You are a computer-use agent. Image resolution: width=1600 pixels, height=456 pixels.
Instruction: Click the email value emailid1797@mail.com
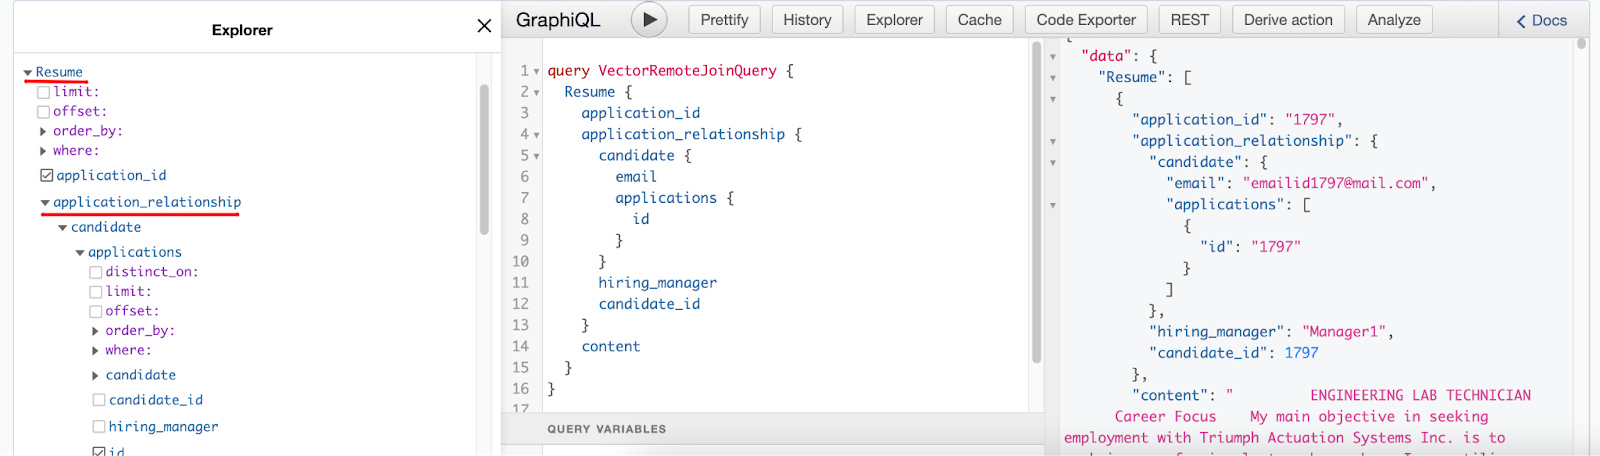coord(1335,183)
